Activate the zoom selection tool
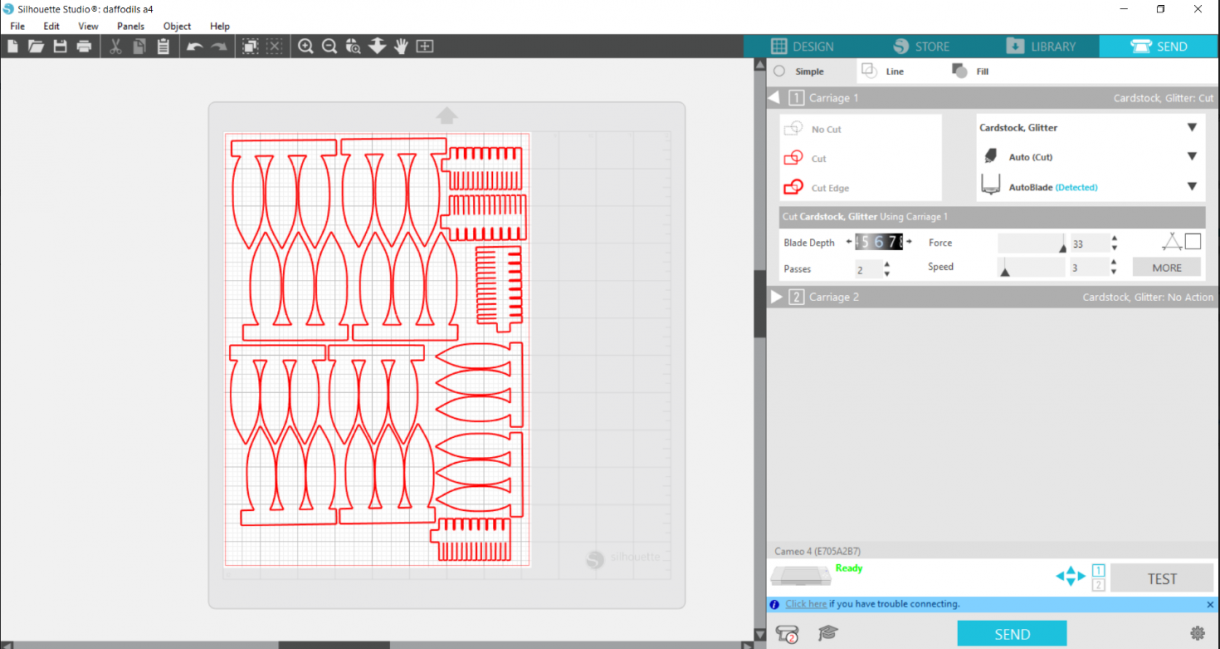1220x649 pixels. coord(353,46)
